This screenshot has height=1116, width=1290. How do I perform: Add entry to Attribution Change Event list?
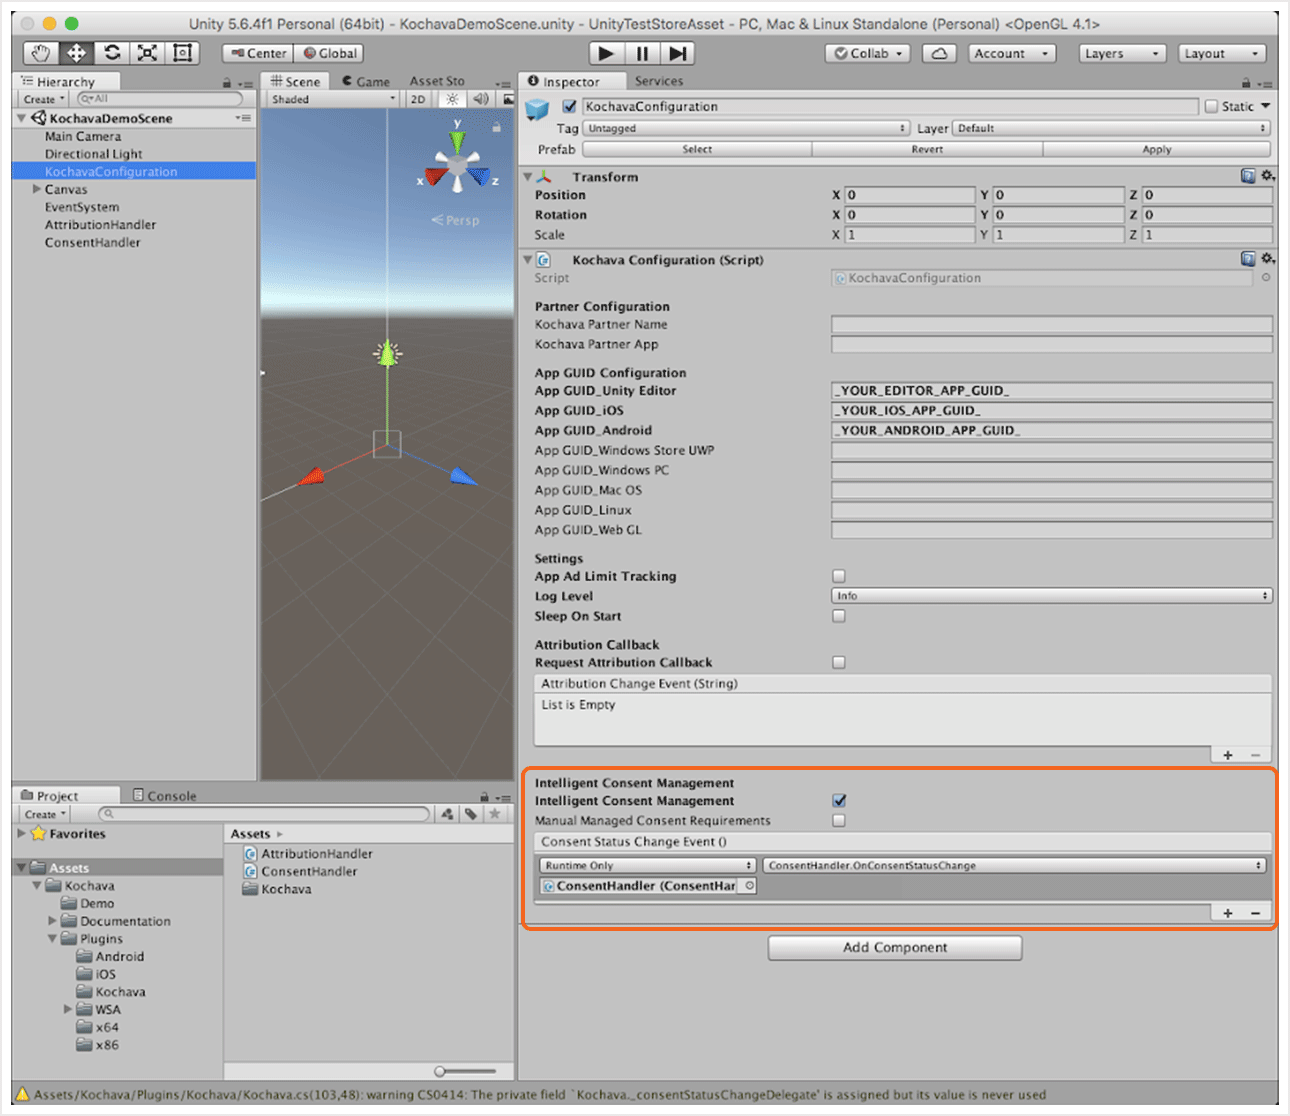[1228, 755]
